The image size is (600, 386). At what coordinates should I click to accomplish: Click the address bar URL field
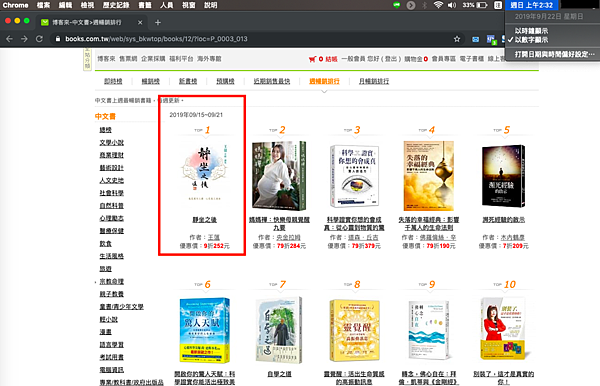click(x=253, y=39)
